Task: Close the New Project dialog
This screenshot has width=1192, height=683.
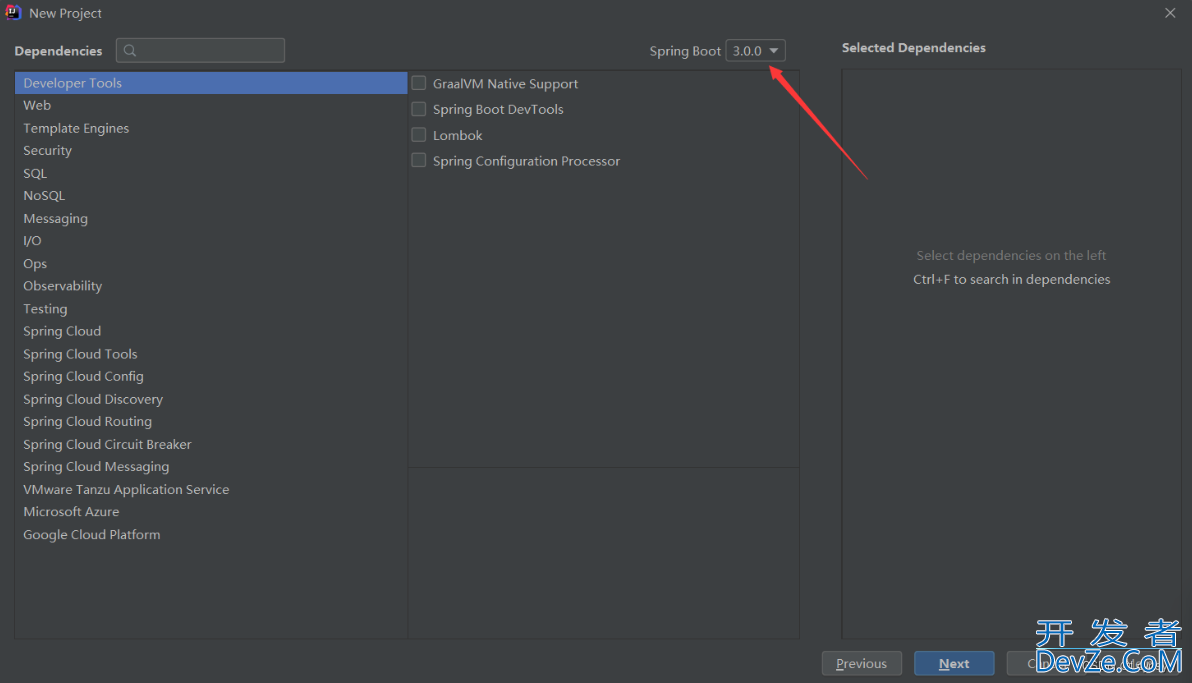Action: 1170,13
